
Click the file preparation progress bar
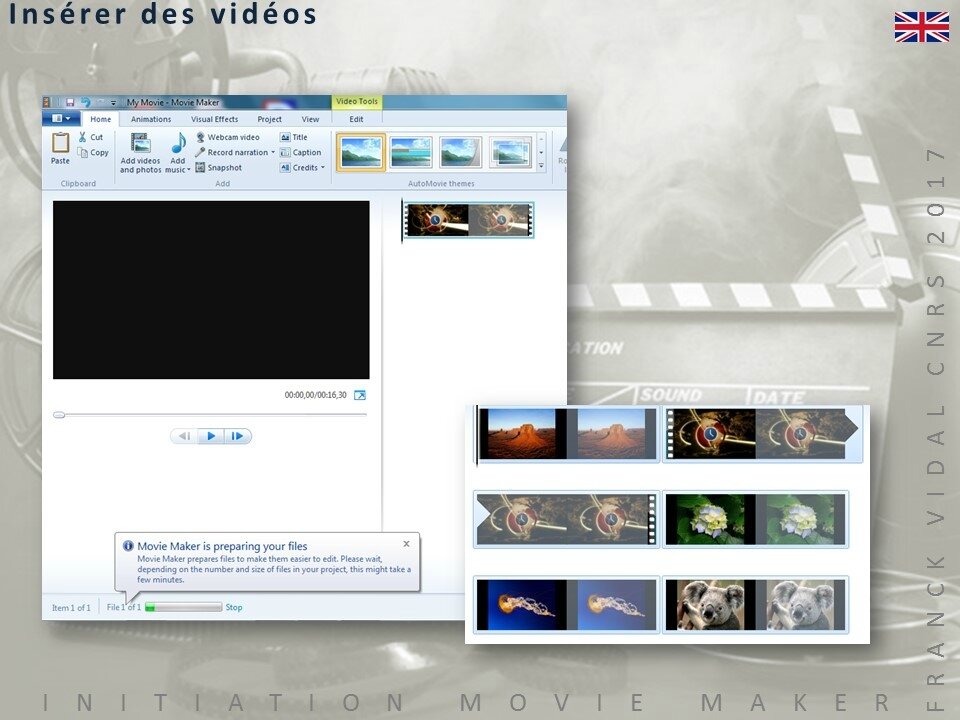pyautogui.click(x=184, y=607)
